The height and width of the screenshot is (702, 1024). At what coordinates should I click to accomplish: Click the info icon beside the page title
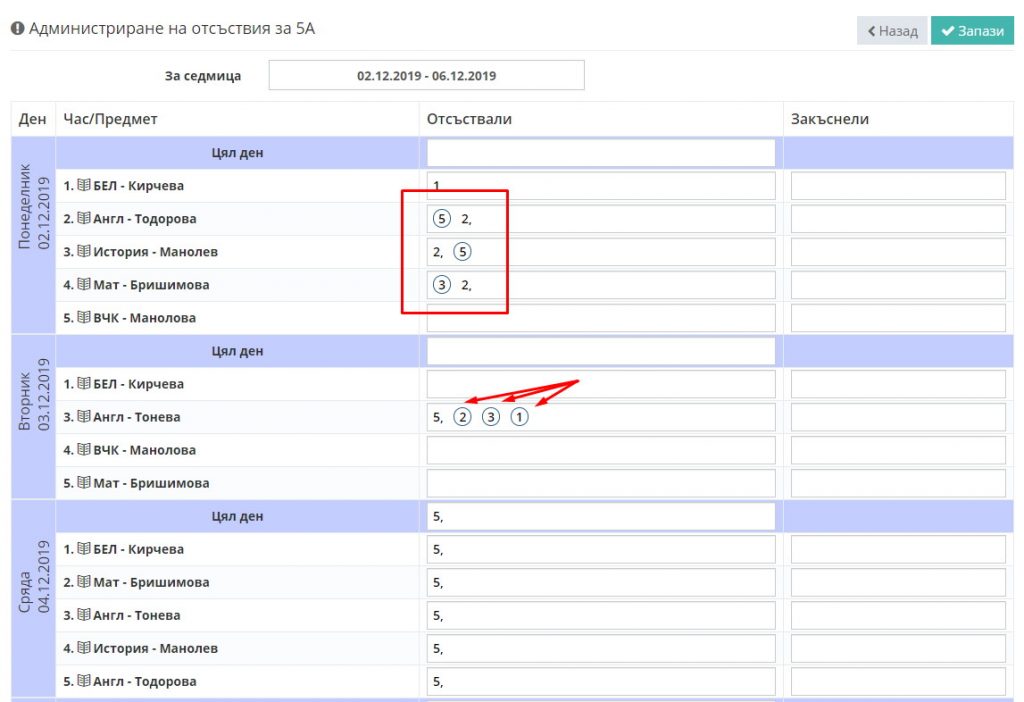coord(18,29)
